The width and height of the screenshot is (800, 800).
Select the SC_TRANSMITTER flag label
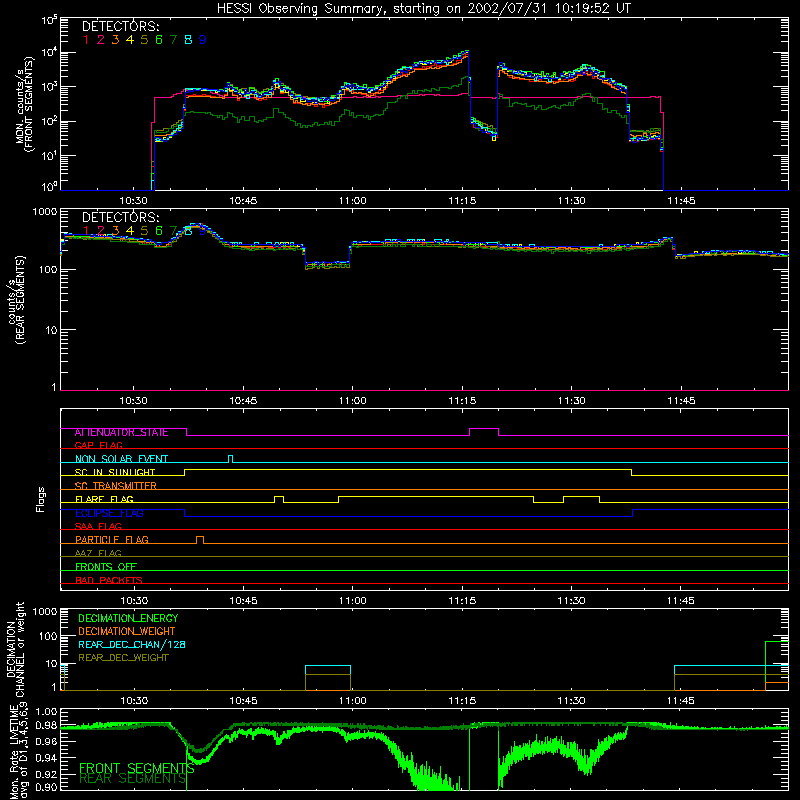point(116,485)
